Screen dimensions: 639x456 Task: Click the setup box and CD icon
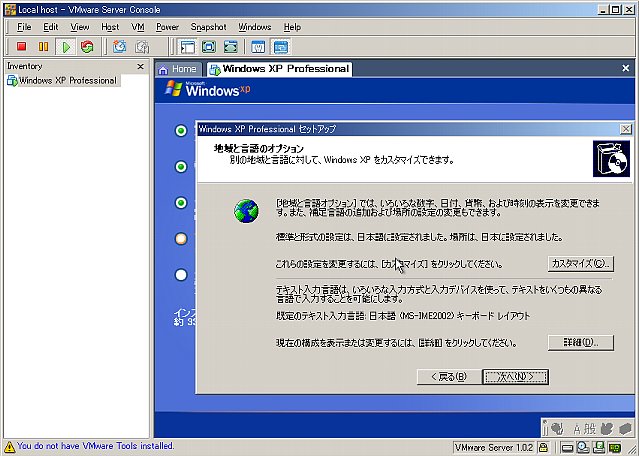(611, 159)
